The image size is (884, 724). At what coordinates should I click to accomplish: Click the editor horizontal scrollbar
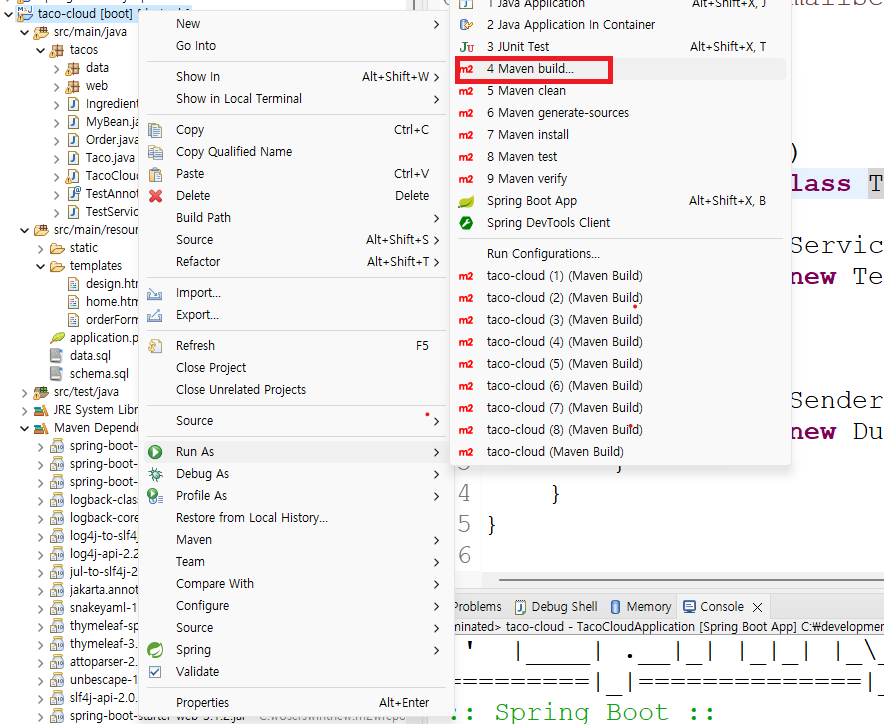click(691, 579)
